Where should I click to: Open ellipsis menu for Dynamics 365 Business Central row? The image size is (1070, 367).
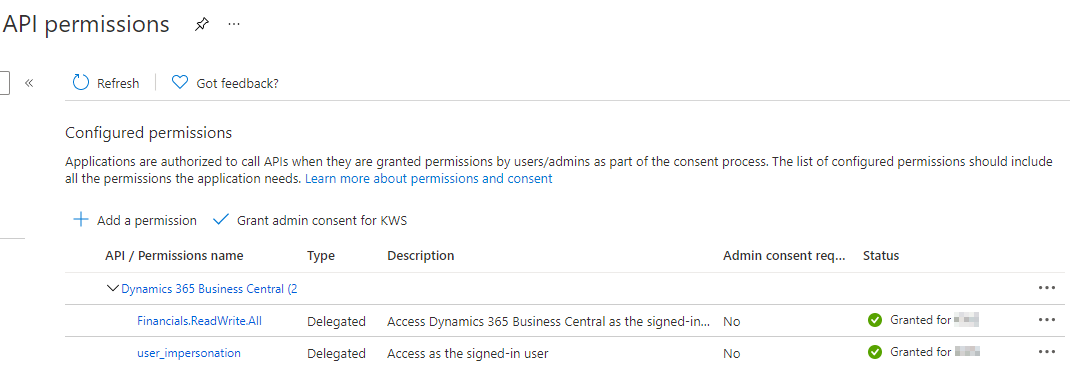[1047, 288]
